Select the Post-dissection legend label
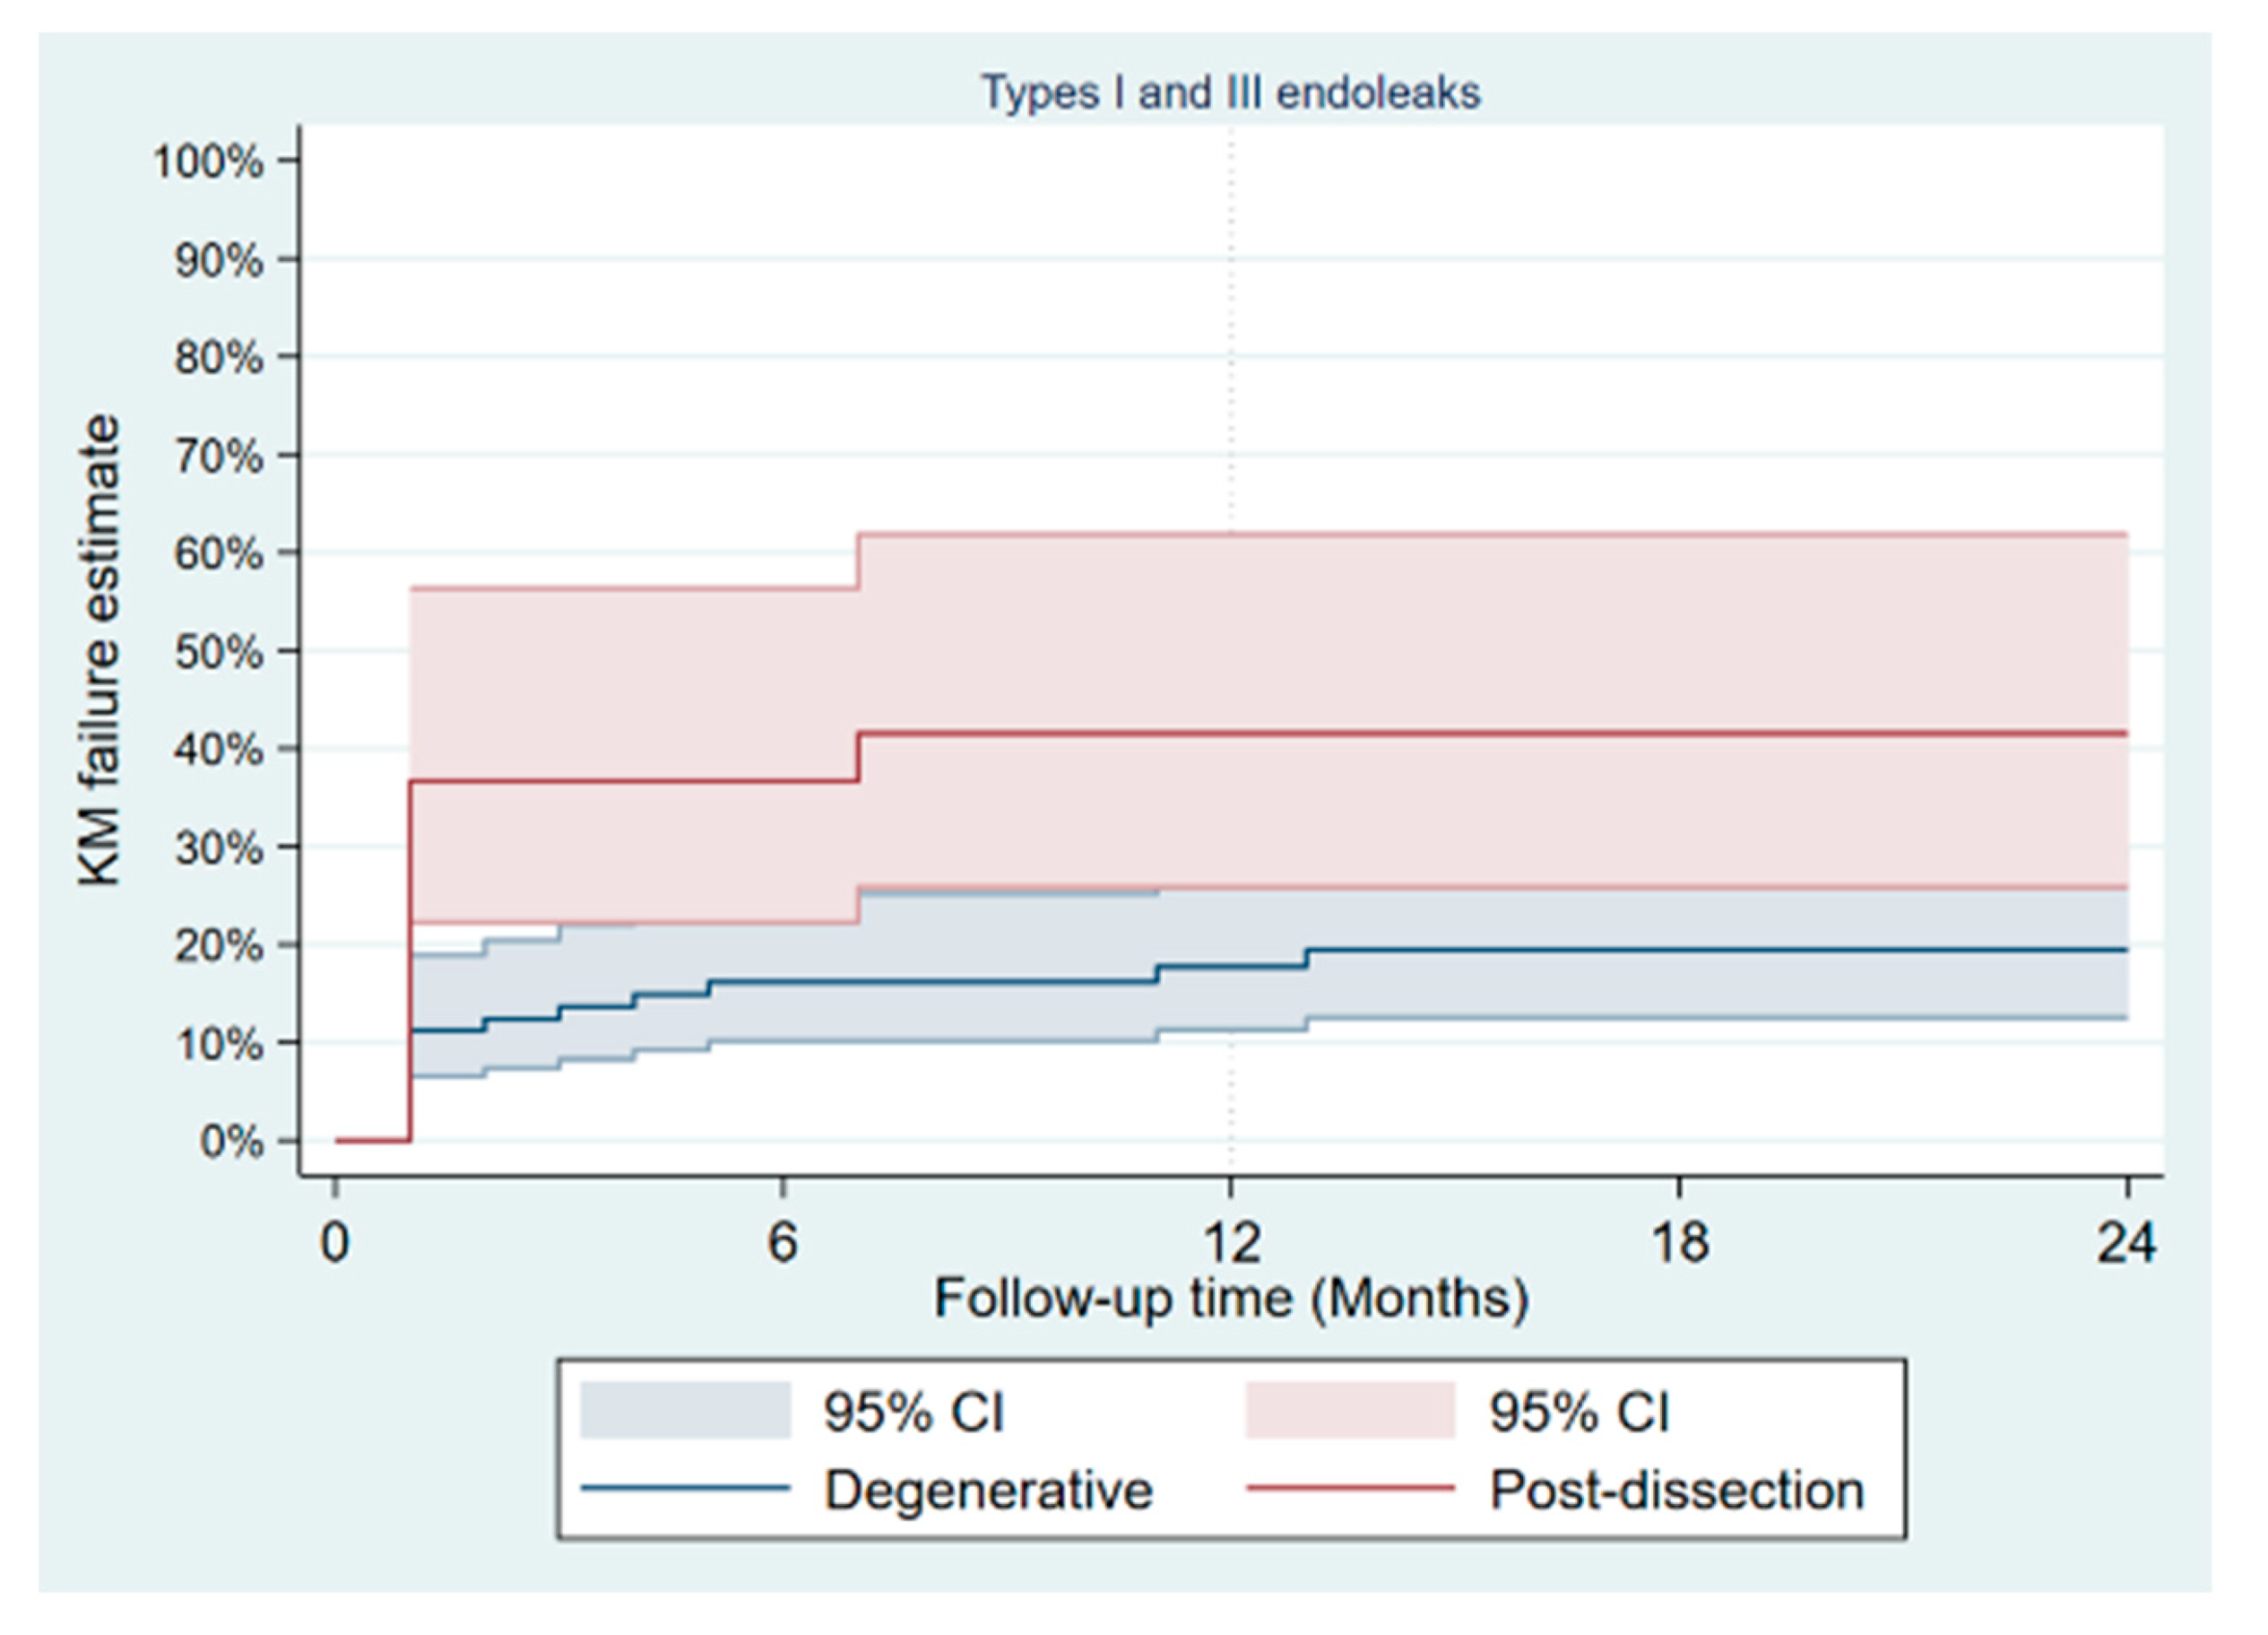 coord(1677,1490)
